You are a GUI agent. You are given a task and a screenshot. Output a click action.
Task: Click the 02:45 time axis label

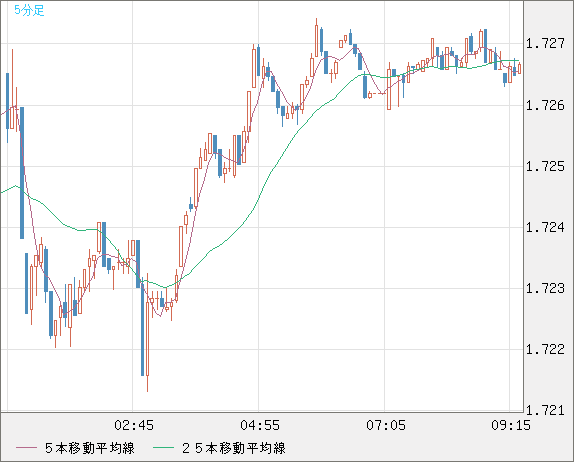coord(134,425)
